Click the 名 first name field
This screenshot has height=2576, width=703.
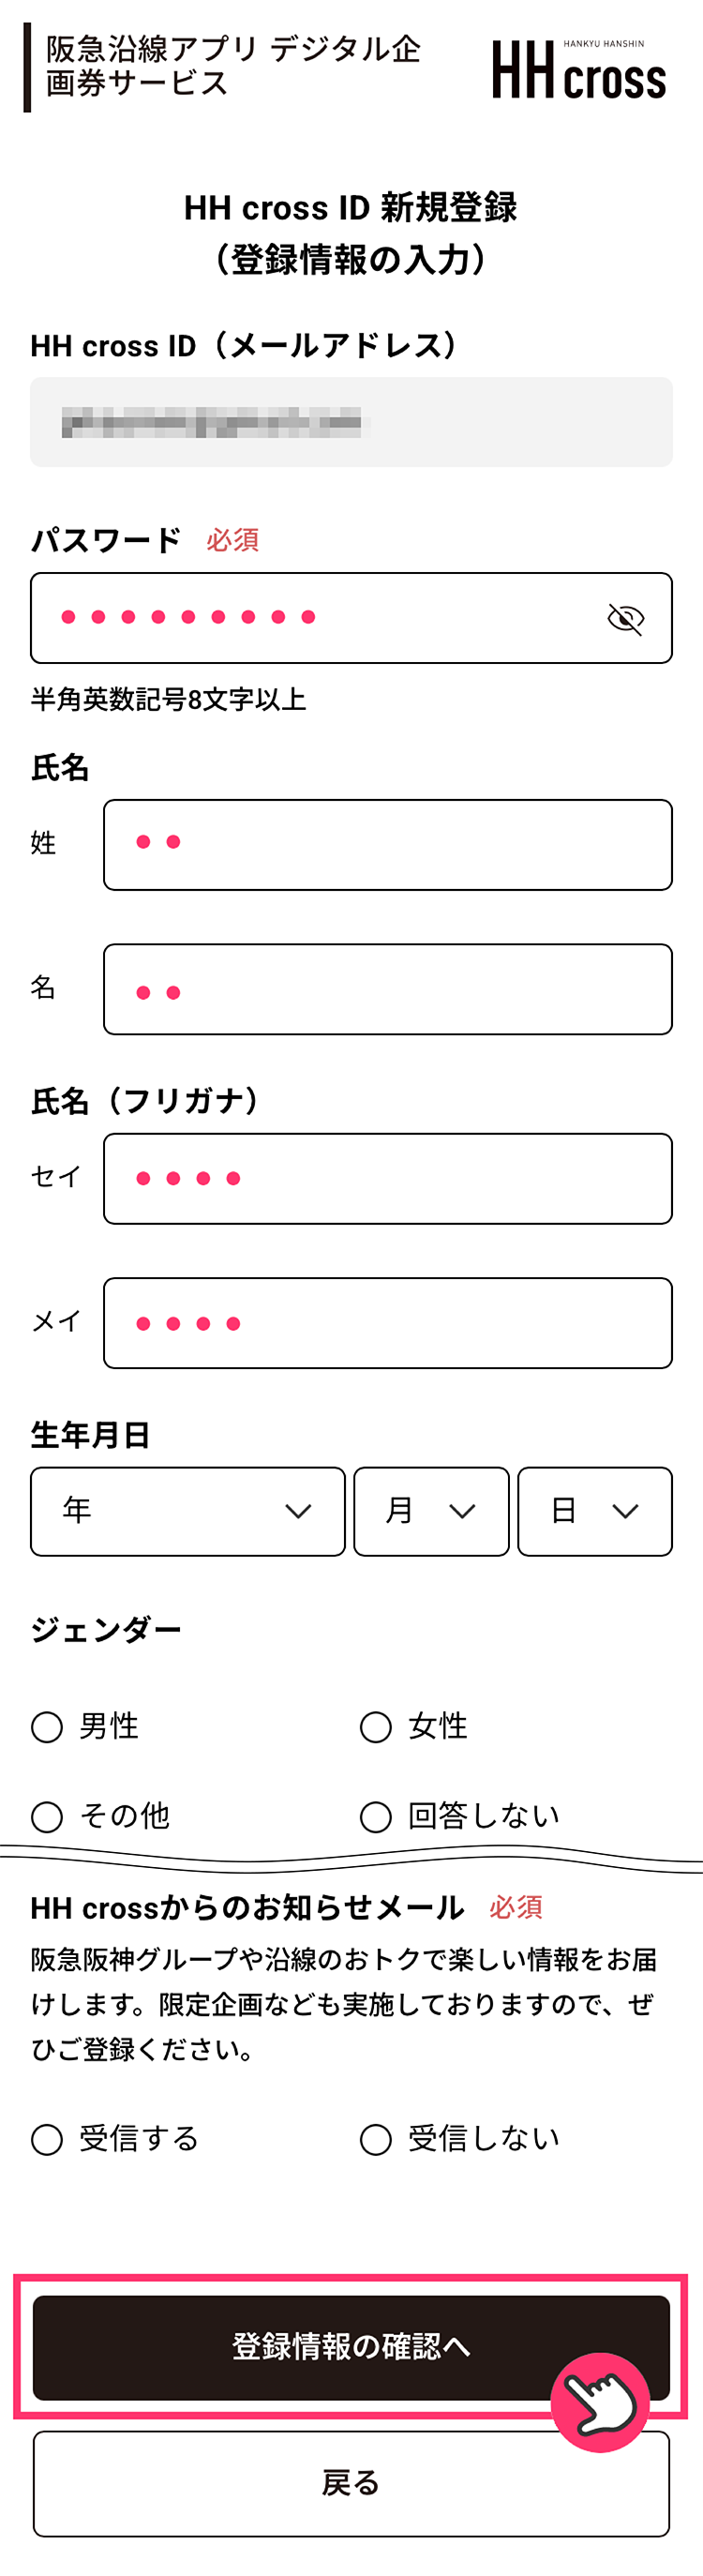388,989
